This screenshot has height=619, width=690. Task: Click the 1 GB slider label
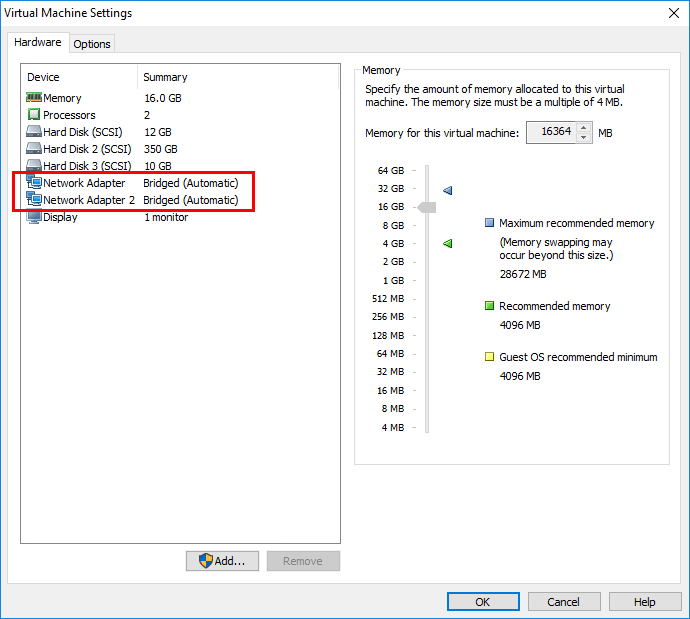[393, 280]
